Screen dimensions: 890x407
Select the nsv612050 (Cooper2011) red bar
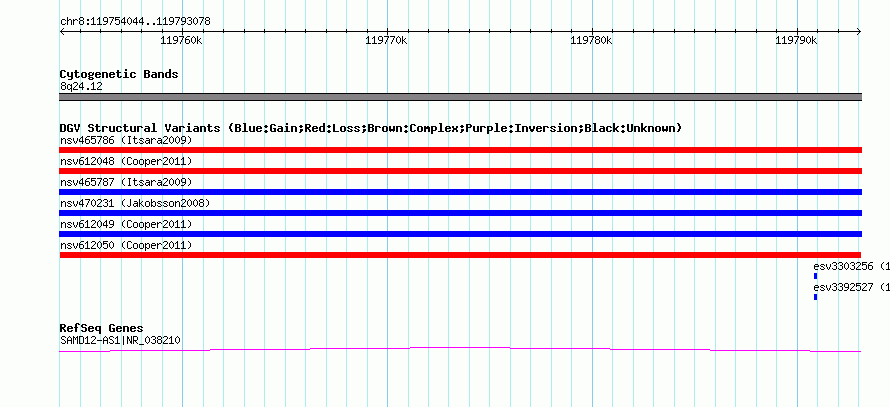pos(460,255)
